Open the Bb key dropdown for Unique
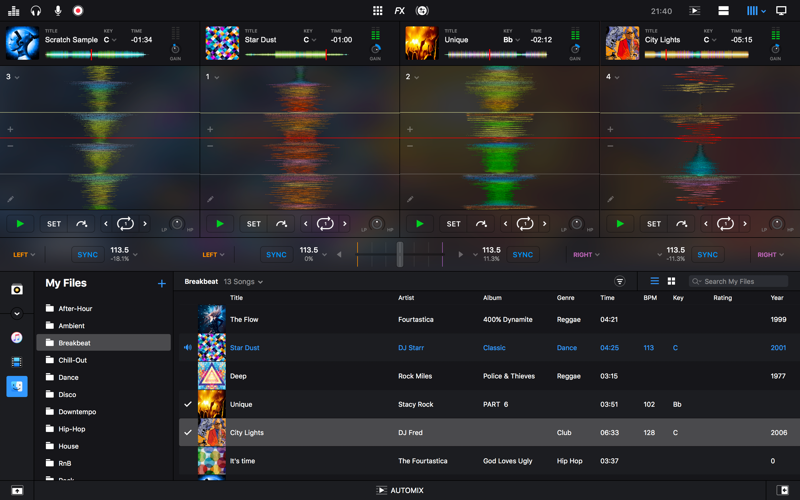 [x=512, y=40]
